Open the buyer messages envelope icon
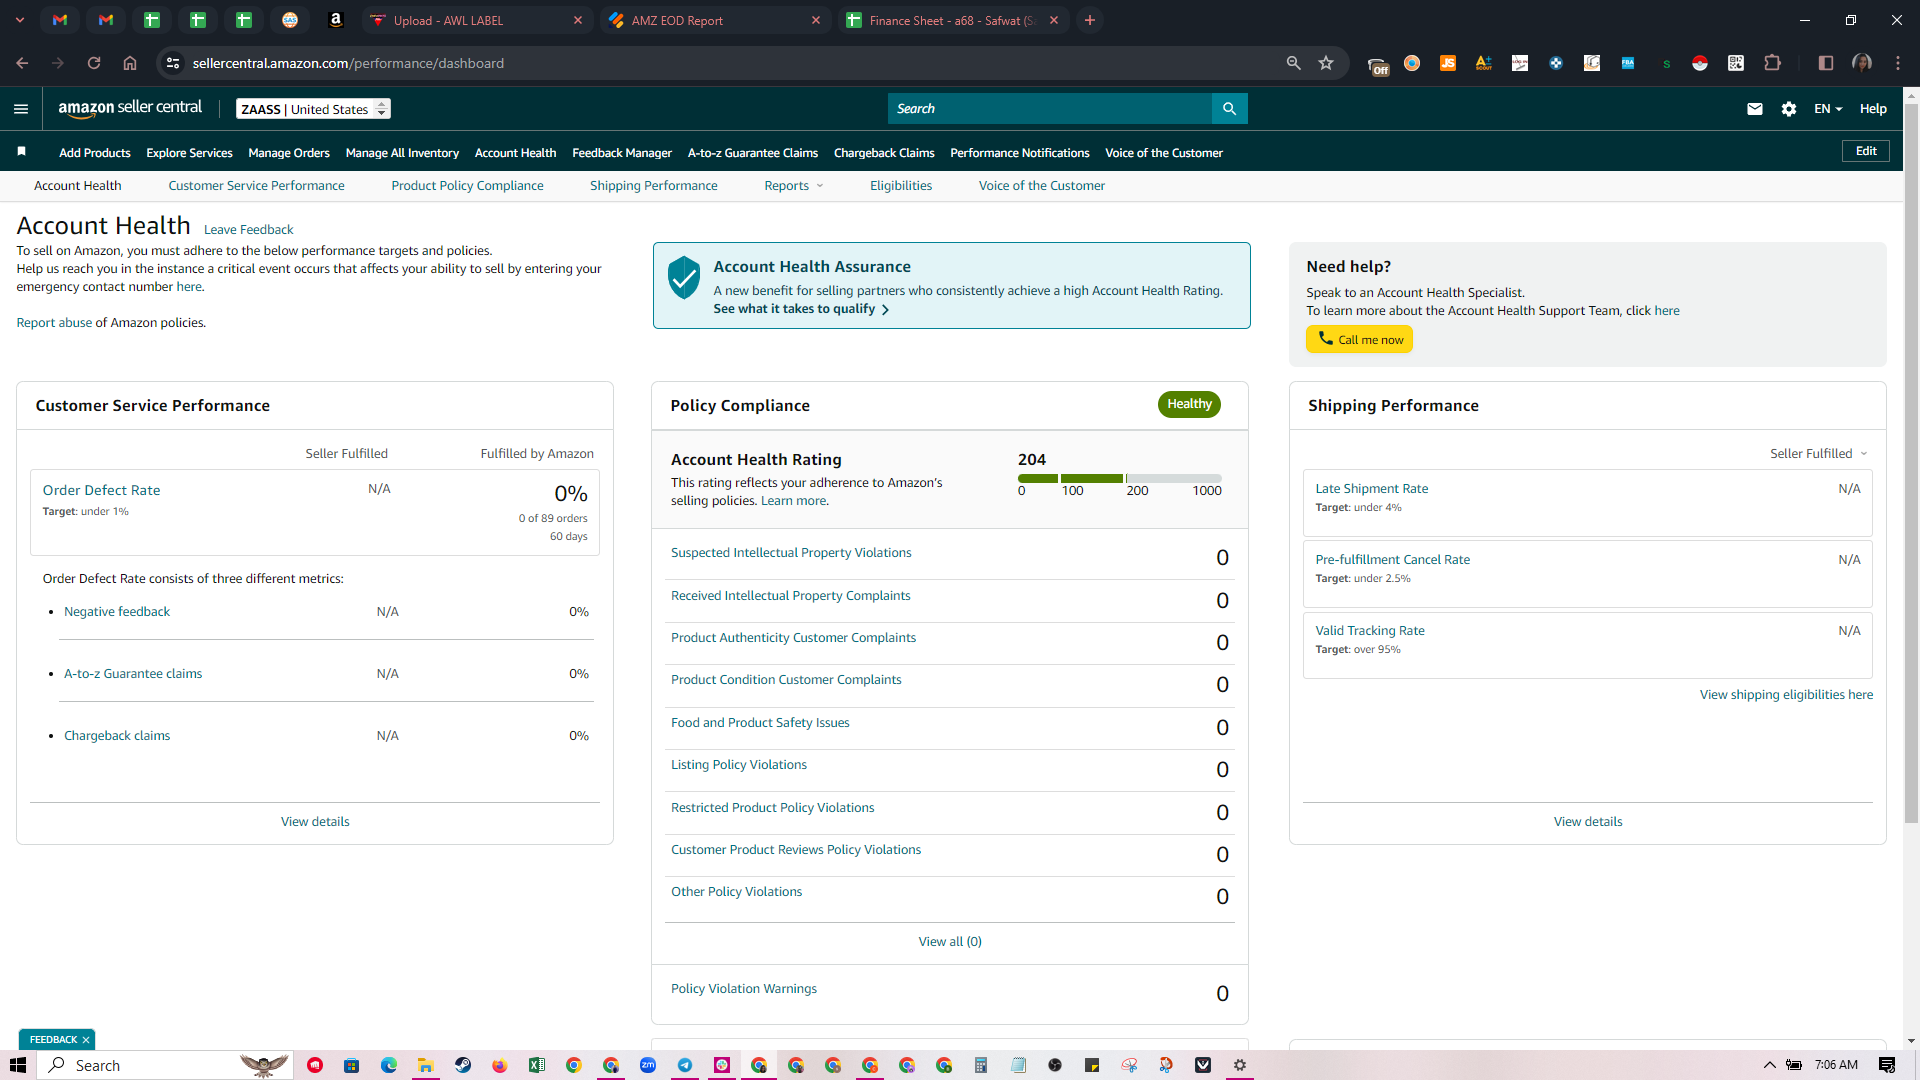 pos(1754,109)
